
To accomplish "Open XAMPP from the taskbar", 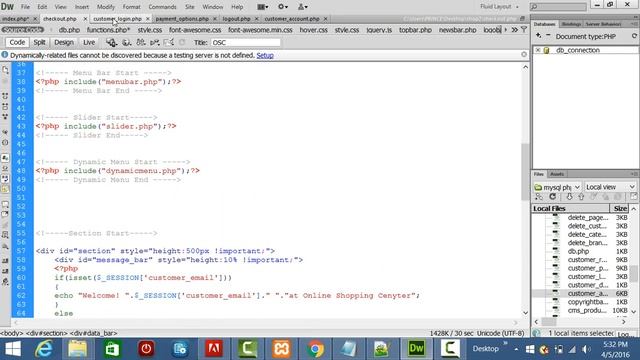I will (281, 349).
